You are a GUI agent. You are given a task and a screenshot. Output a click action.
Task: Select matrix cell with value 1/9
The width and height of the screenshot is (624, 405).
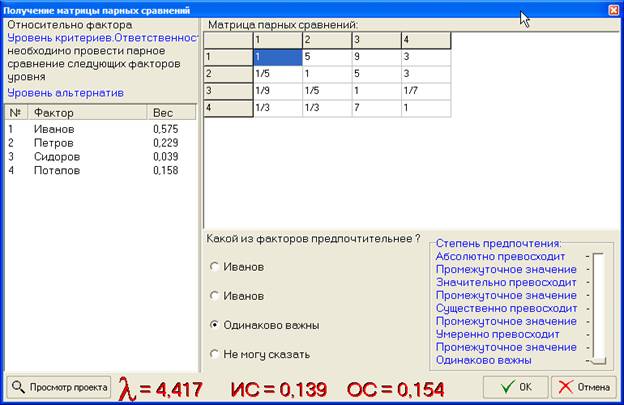(x=278, y=91)
